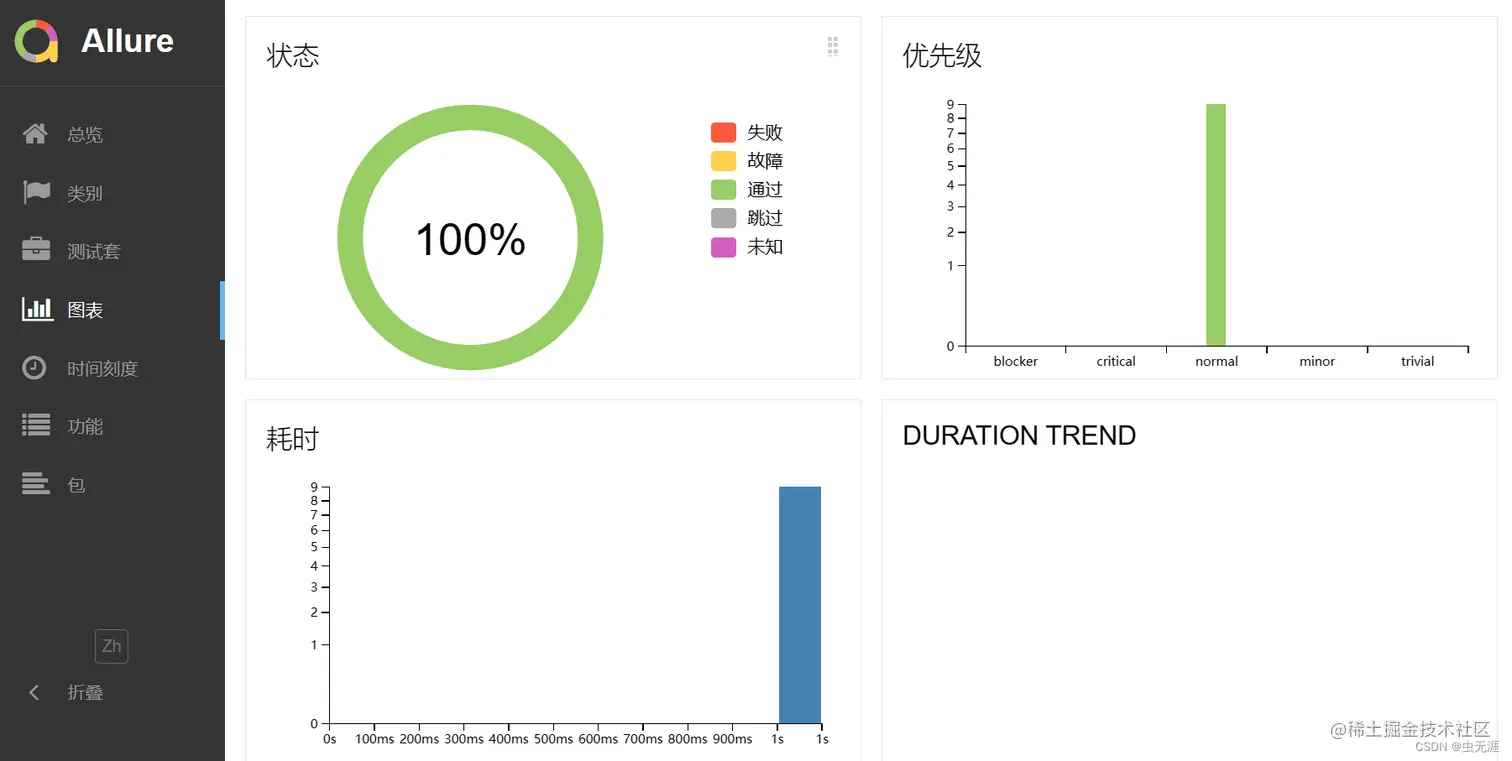This screenshot has width=1512, height=761.
Task: Click the 未知 legend label
Action: tap(765, 246)
